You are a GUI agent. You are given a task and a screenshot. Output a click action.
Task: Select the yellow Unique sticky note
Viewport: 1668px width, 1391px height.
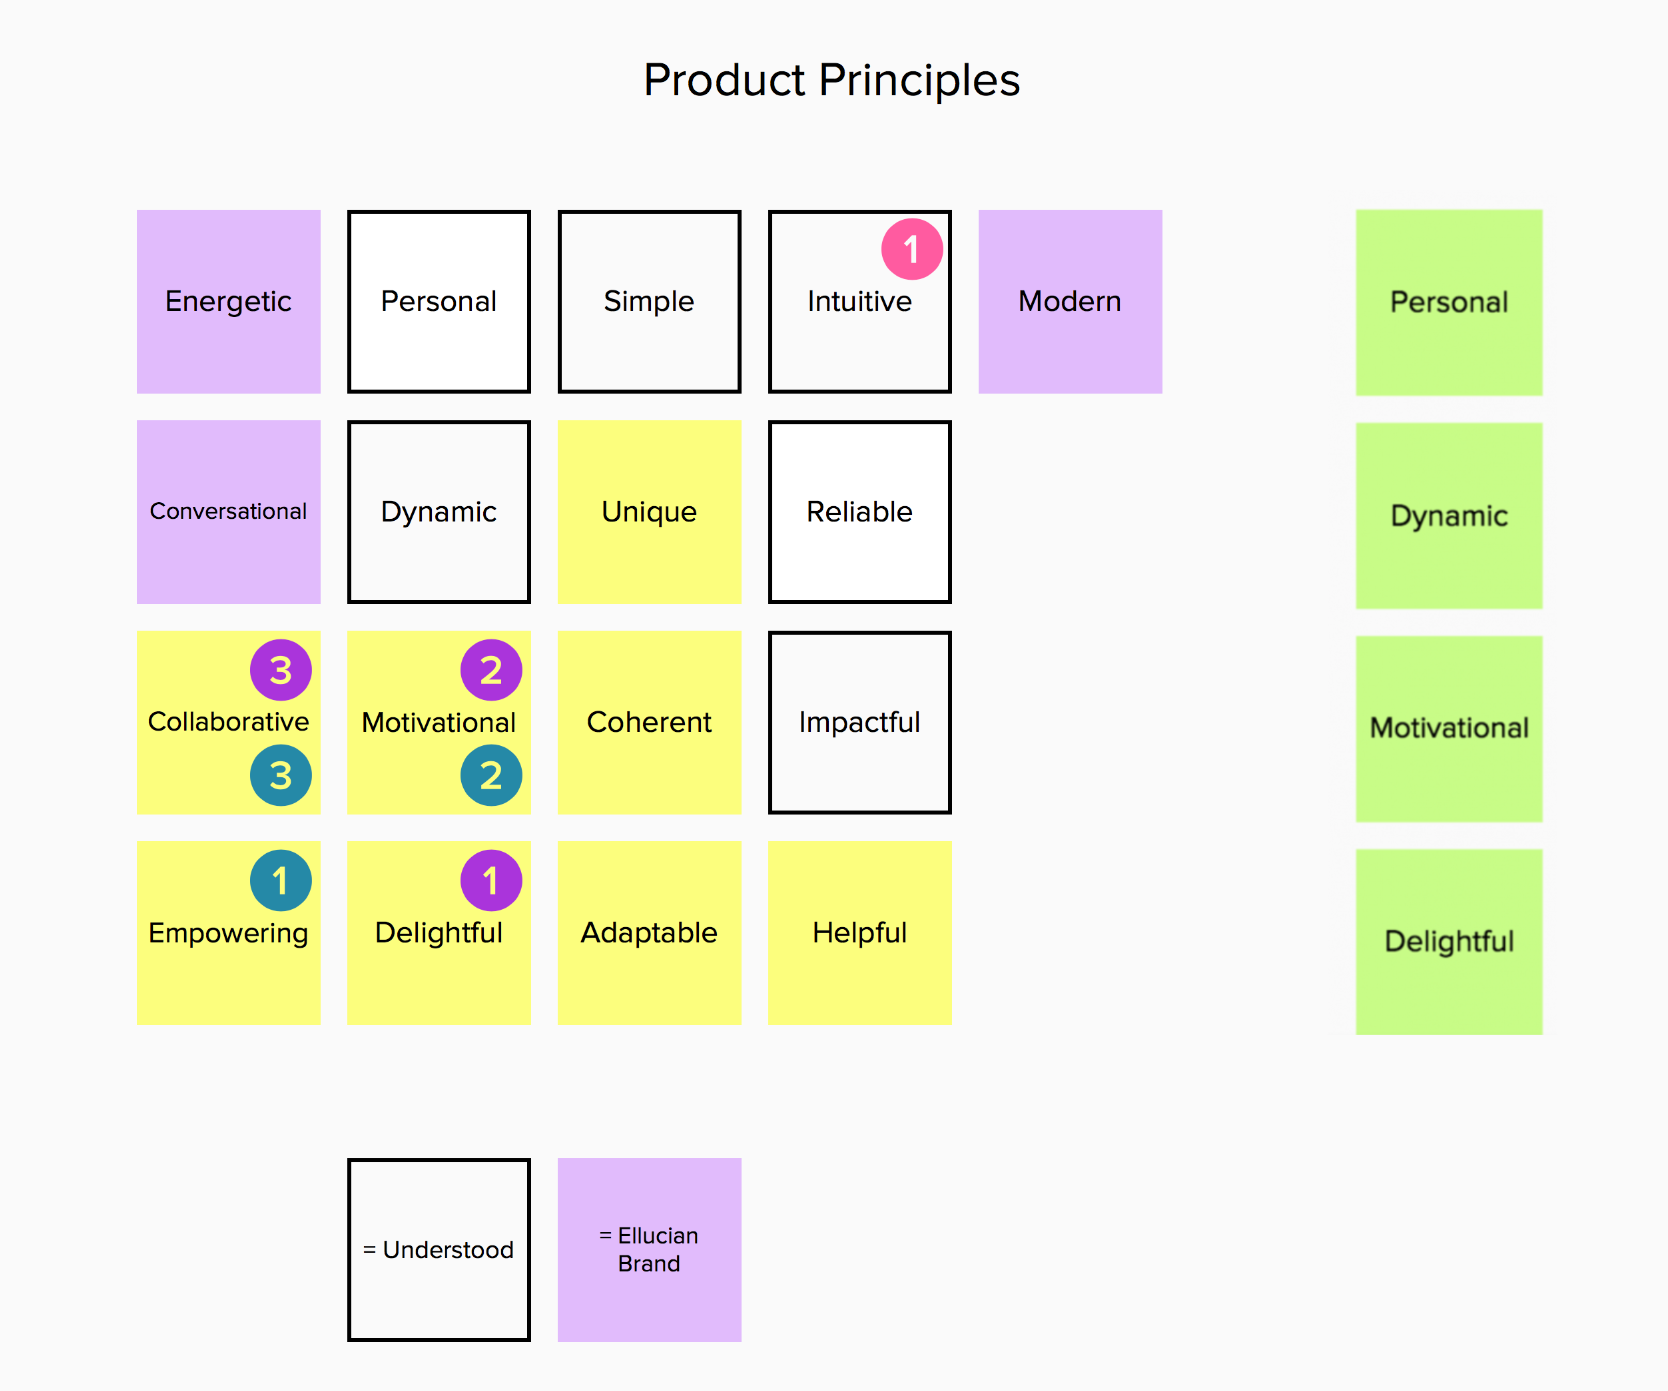click(x=649, y=512)
